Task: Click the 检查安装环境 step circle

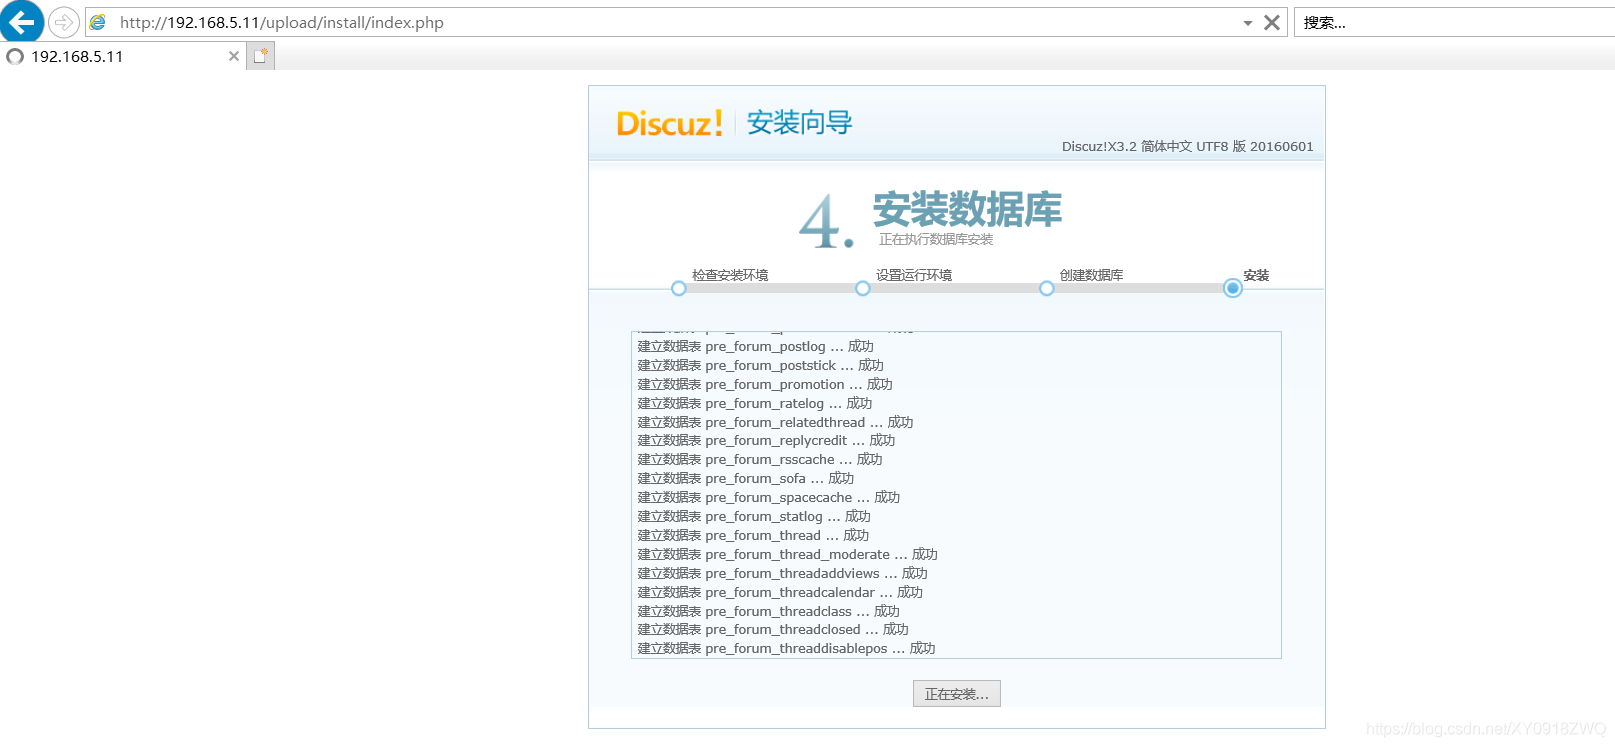Action: tap(679, 288)
